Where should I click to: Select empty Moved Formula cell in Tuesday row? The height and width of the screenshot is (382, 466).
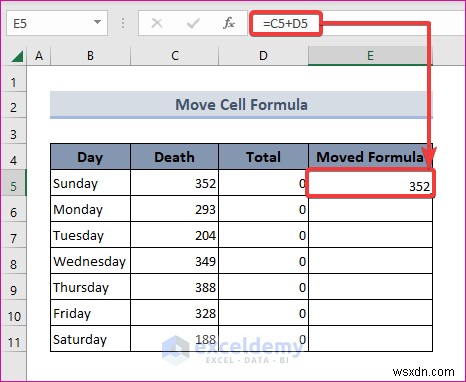[x=370, y=235]
